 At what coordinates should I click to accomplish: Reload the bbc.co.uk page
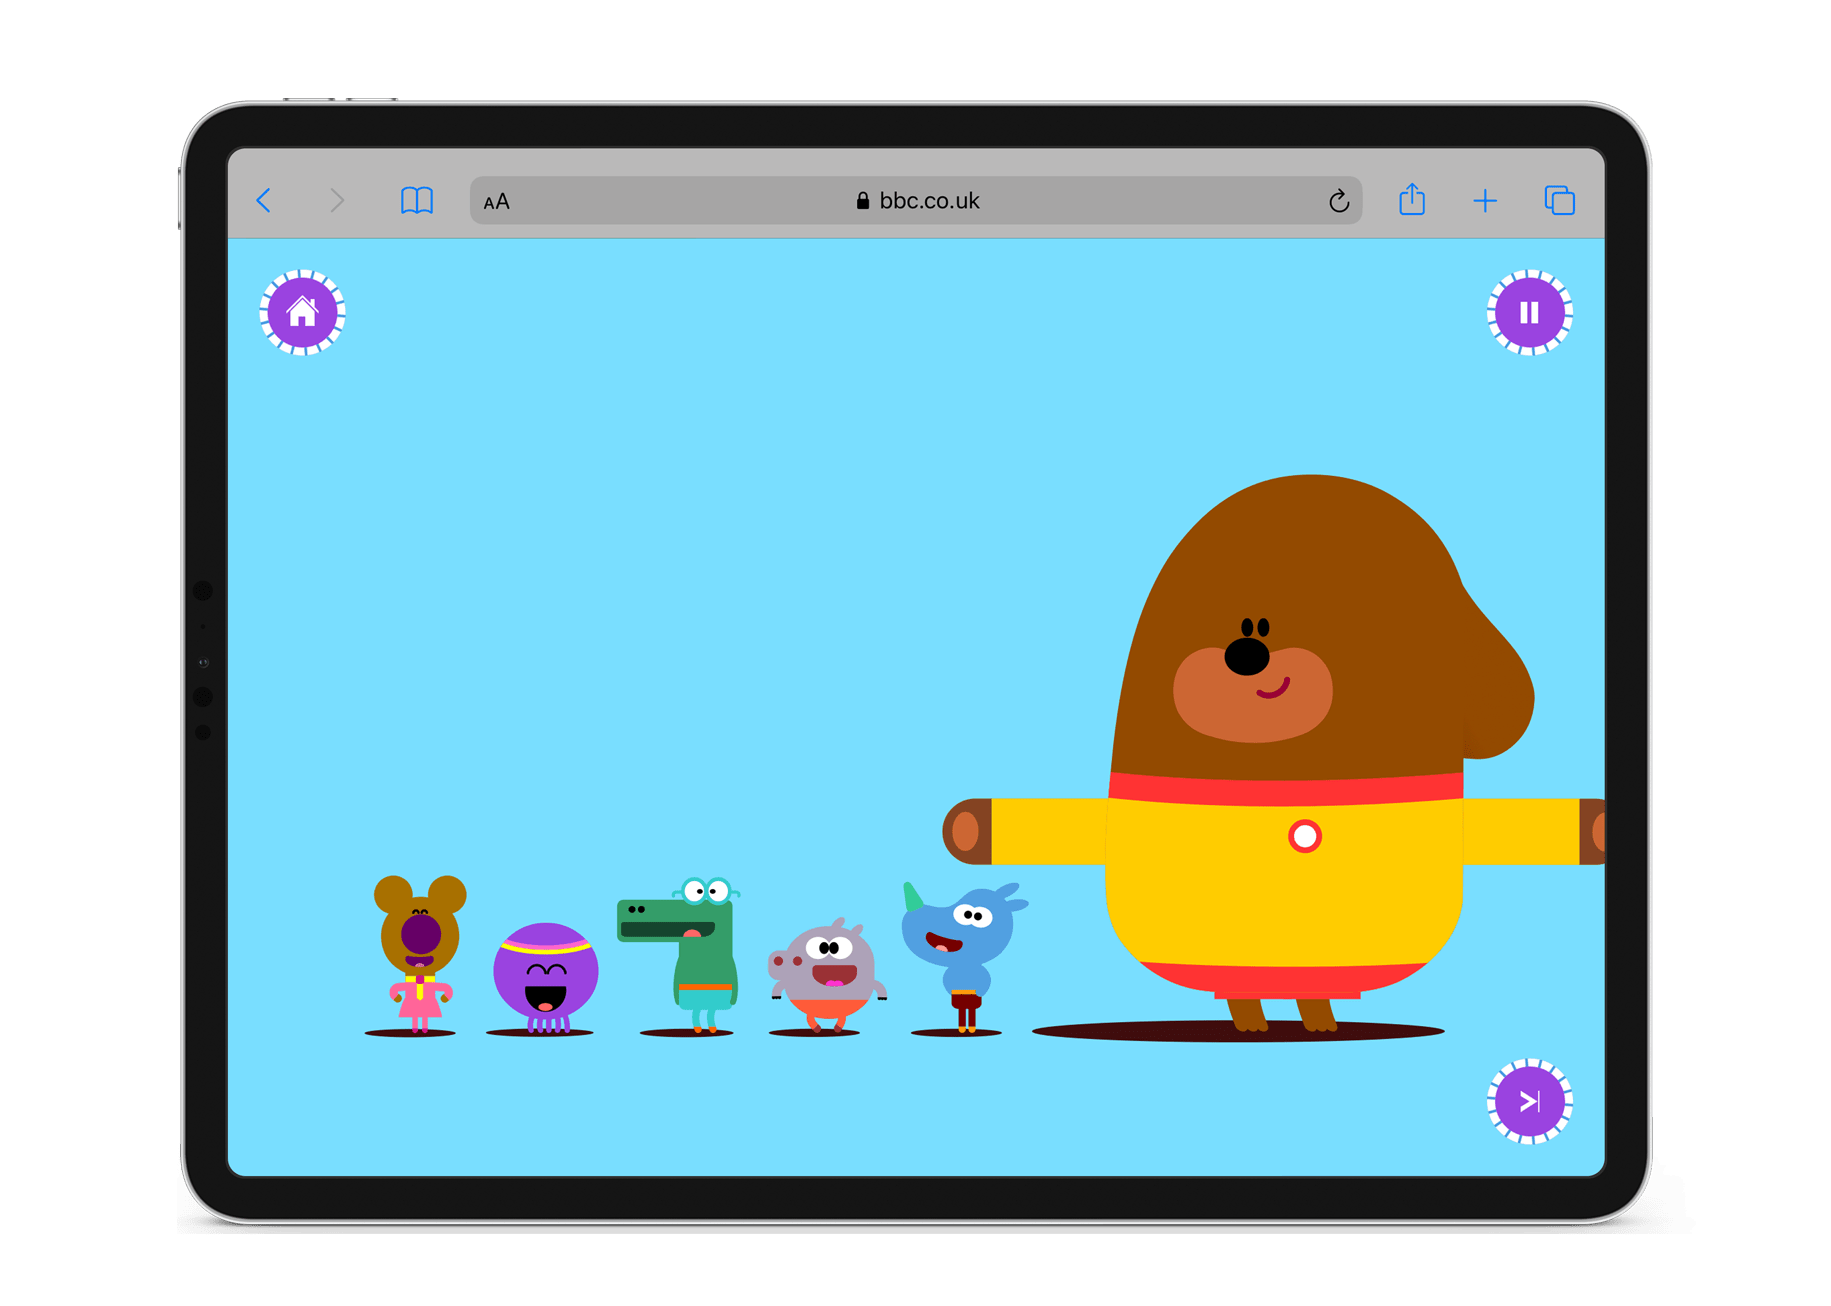click(x=1338, y=200)
